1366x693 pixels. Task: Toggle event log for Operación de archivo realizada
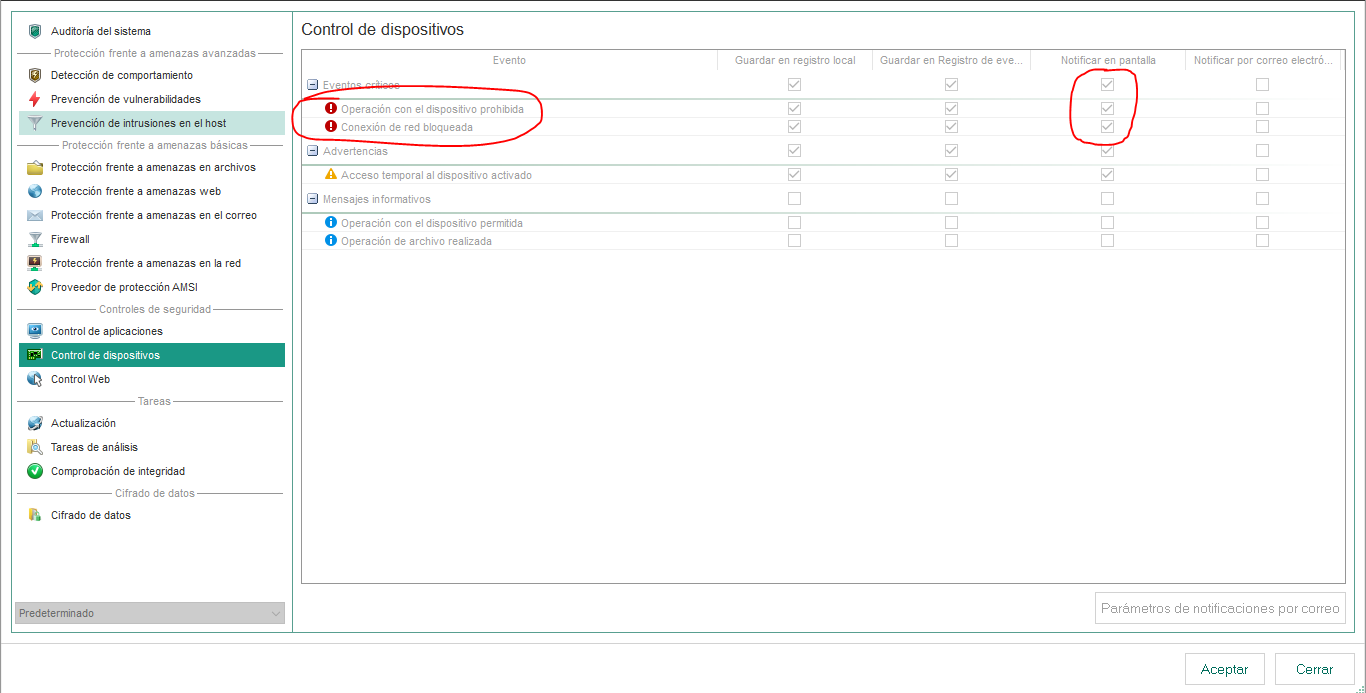(951, 241)
